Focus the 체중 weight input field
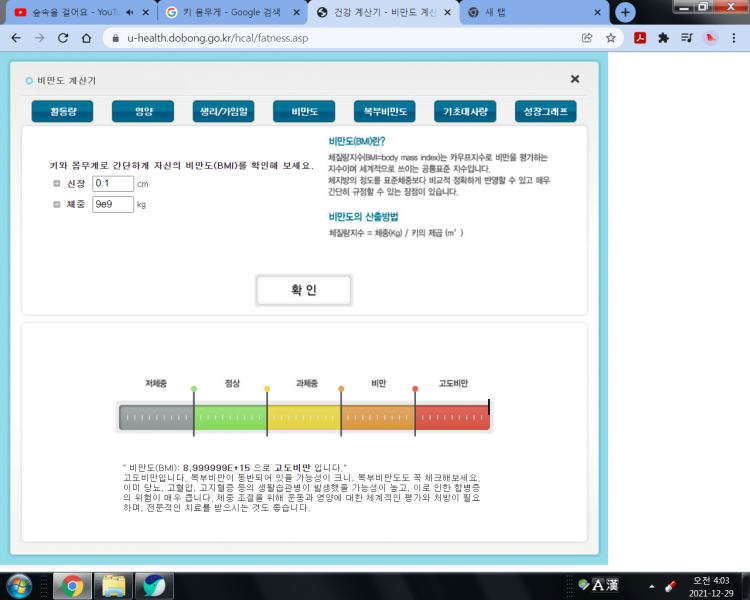750x600 pixels. pos(113,204)
